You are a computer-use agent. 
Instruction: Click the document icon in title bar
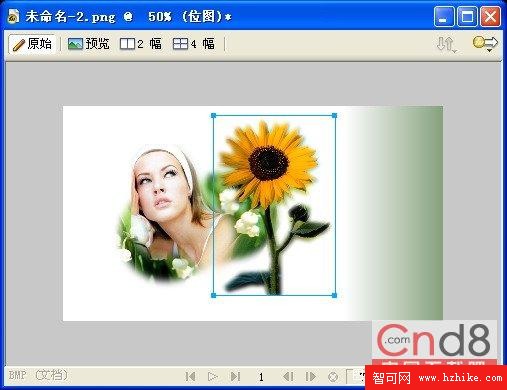13,16
